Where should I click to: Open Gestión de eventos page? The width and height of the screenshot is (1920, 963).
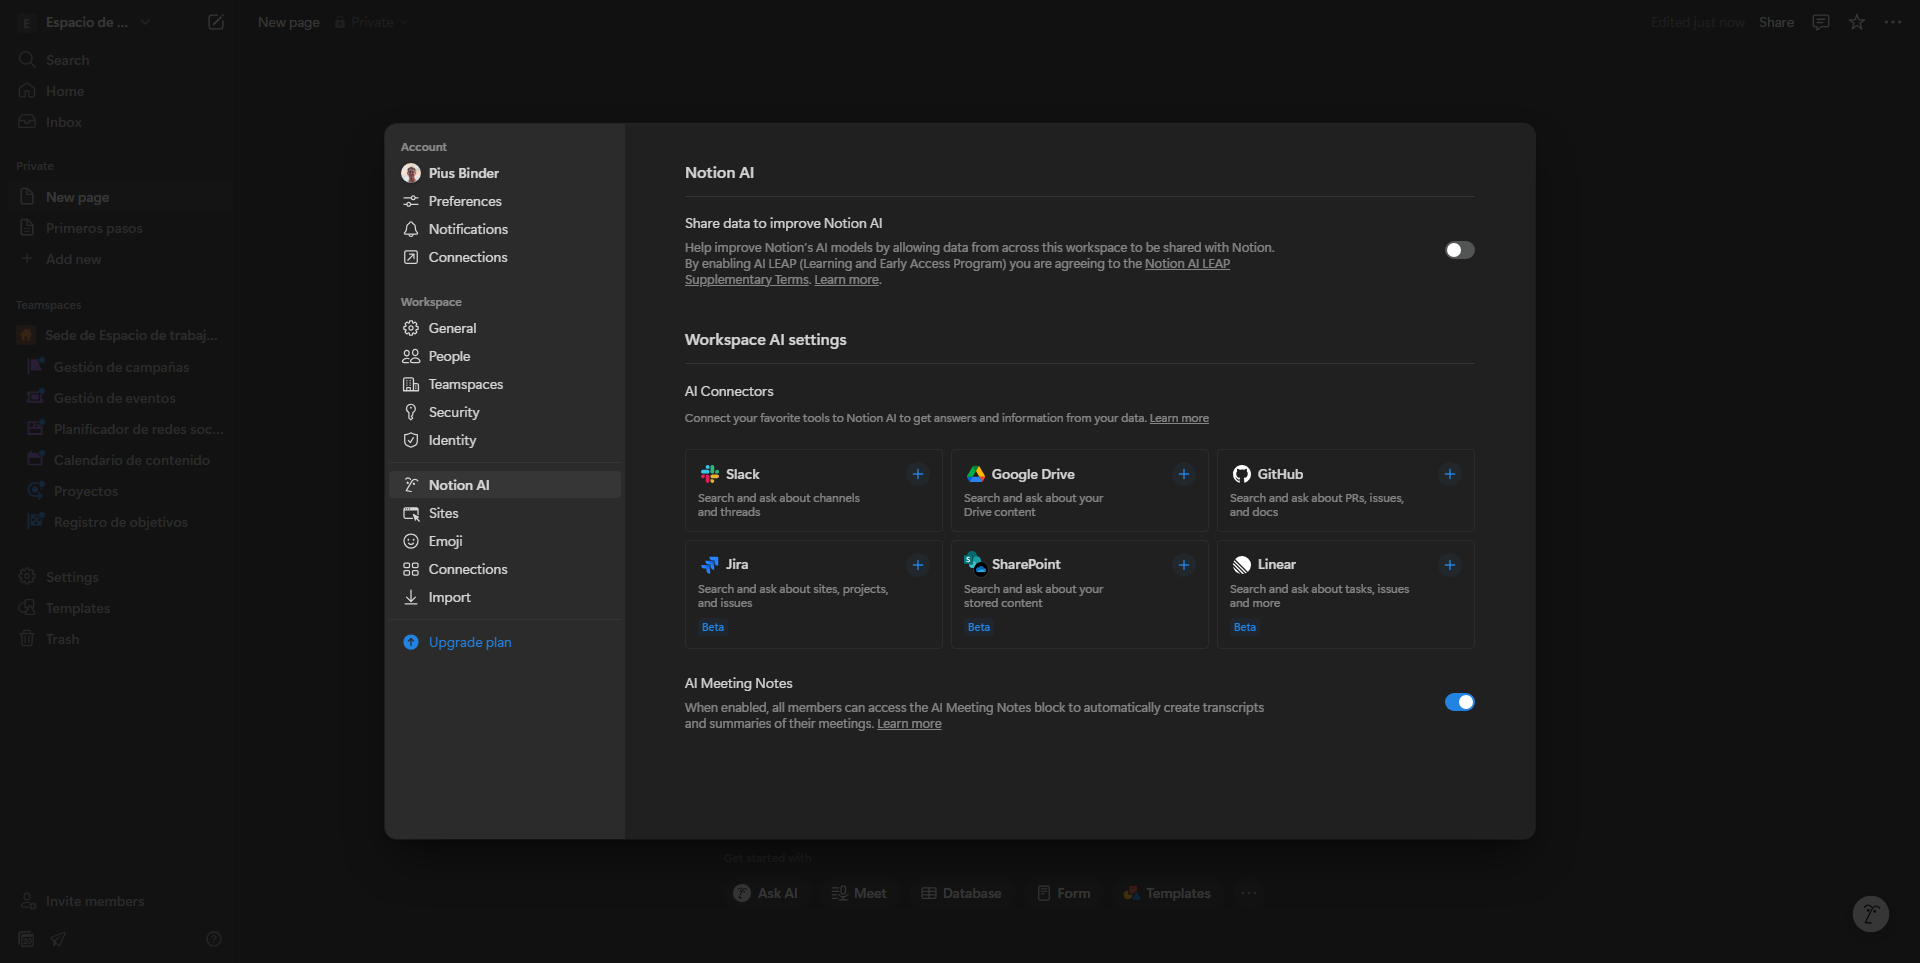(121, 398)
